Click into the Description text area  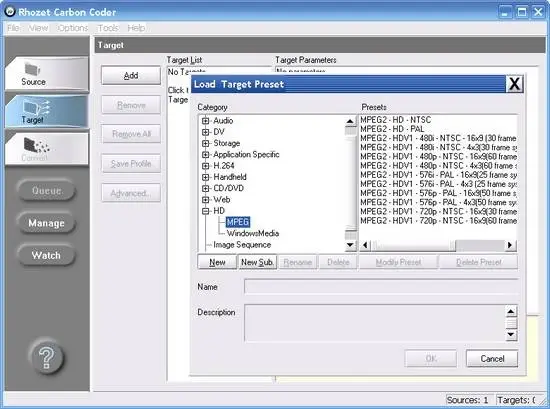pyautogui.click(x=375, y=323)
